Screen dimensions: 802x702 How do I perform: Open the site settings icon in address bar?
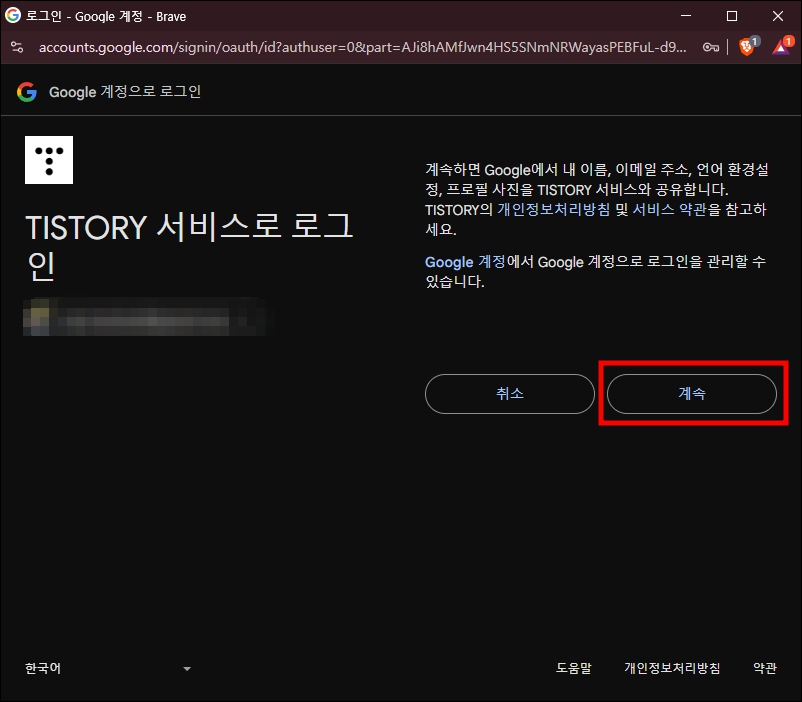17,47
